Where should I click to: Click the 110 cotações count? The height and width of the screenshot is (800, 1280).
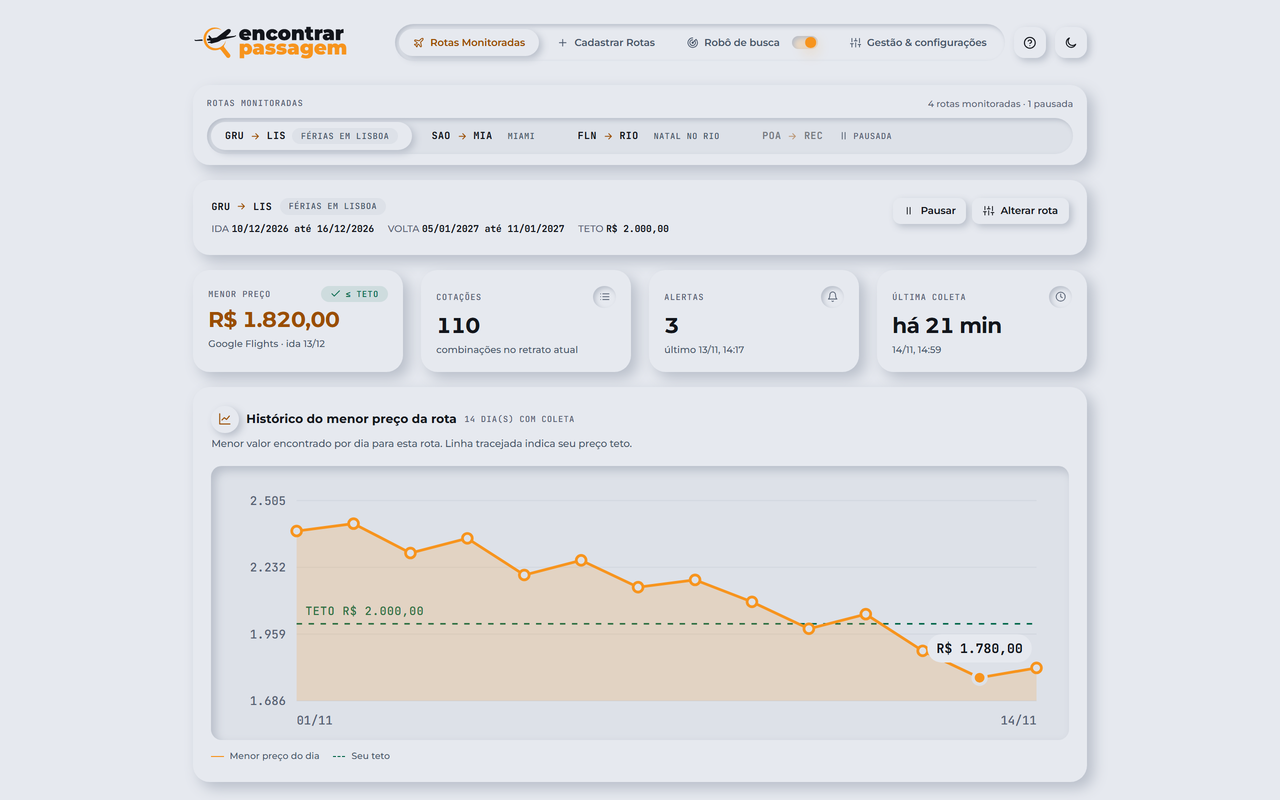[x=459, y=326]
